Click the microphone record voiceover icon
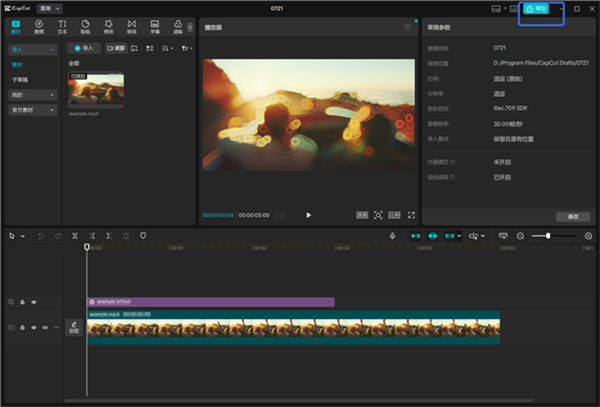Viewport: 600px width, 407px height. pyautogui.click(x=393, y=235)
